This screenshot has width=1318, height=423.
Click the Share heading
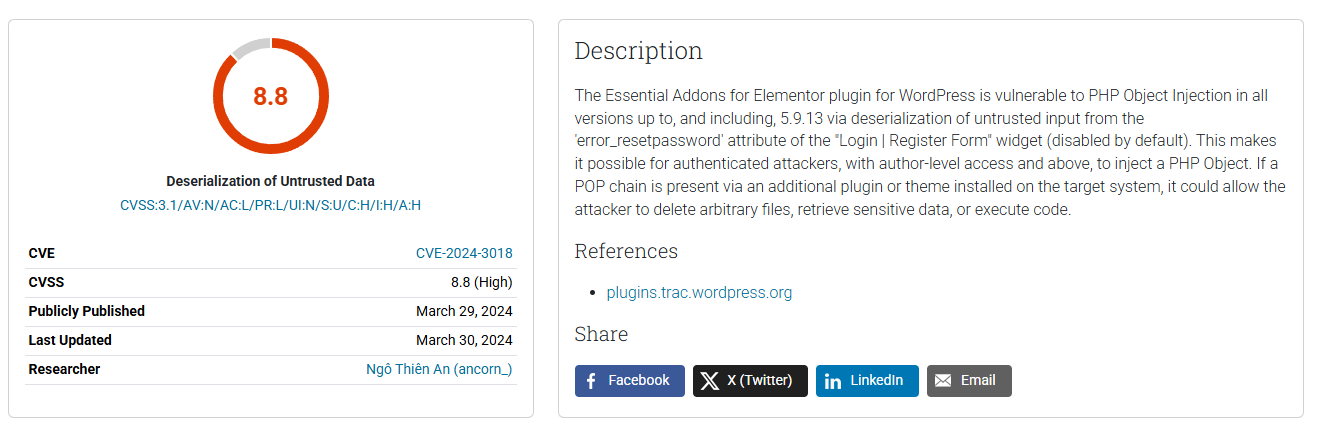(601, 334)
